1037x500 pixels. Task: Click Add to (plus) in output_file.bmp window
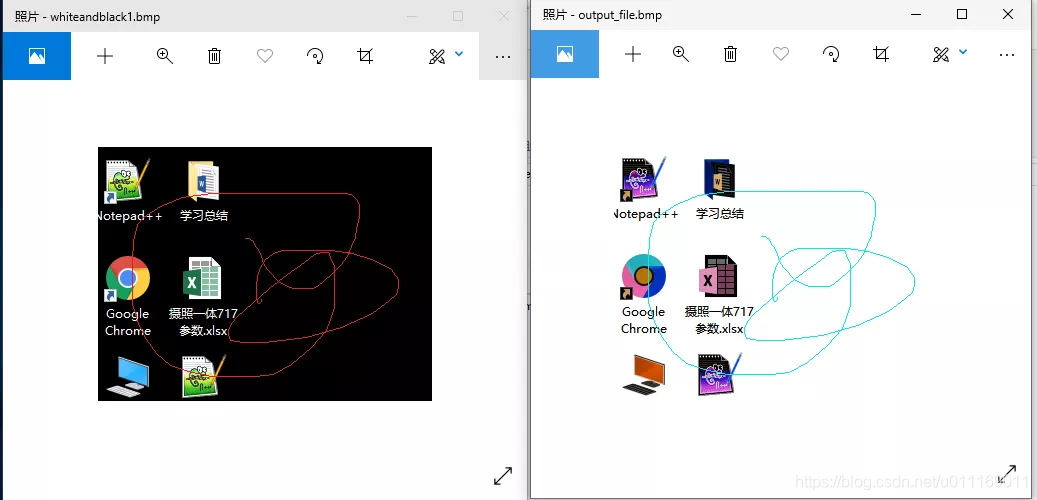633,54
